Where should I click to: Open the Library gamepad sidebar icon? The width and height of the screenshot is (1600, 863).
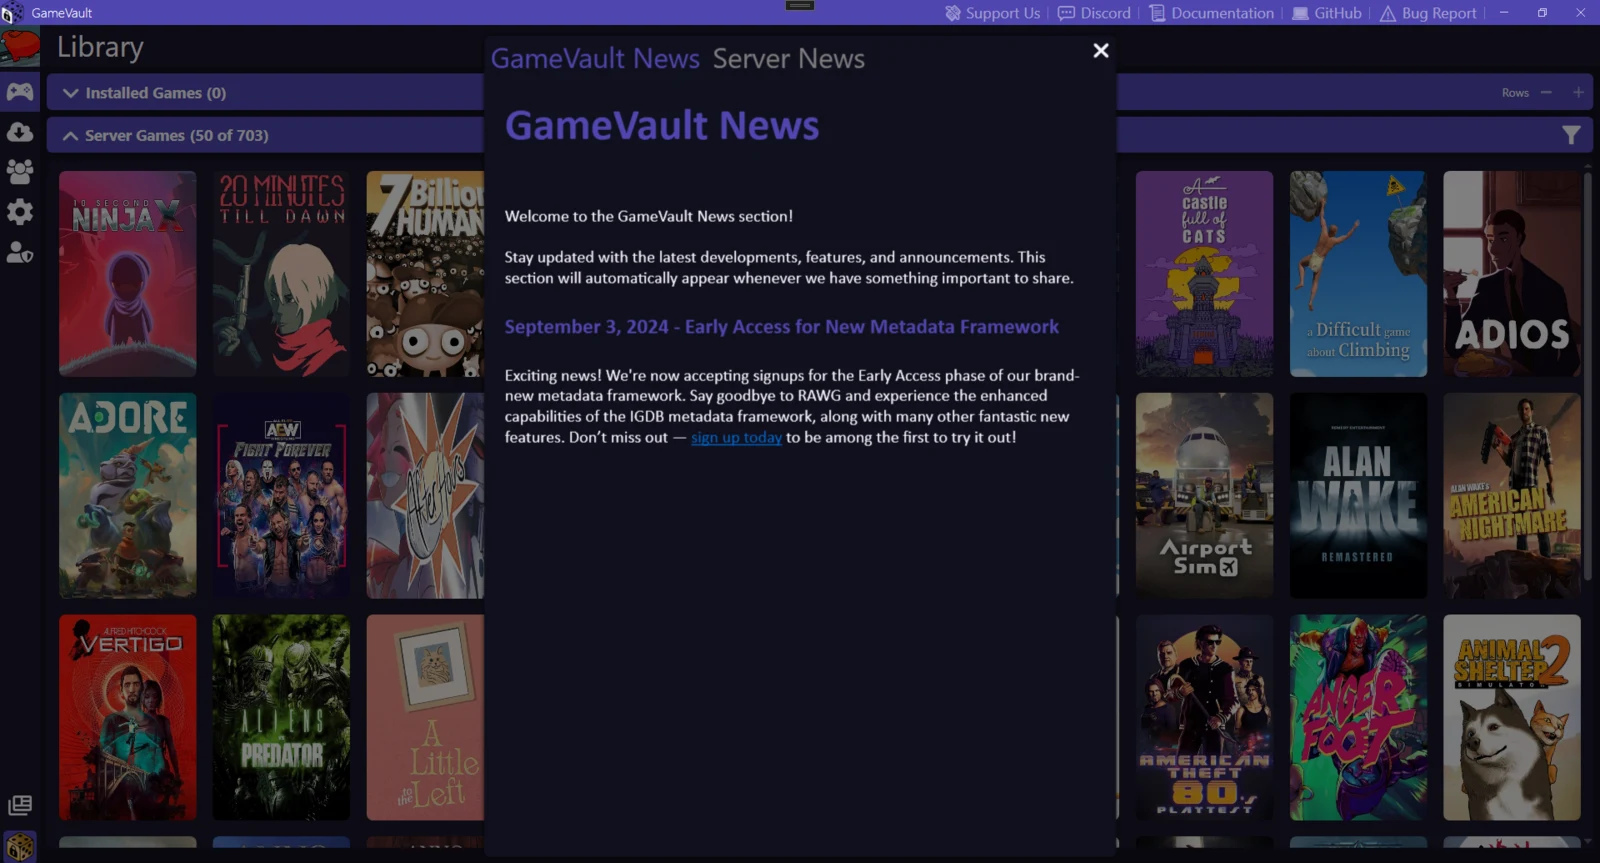click(x=20, y=92)
